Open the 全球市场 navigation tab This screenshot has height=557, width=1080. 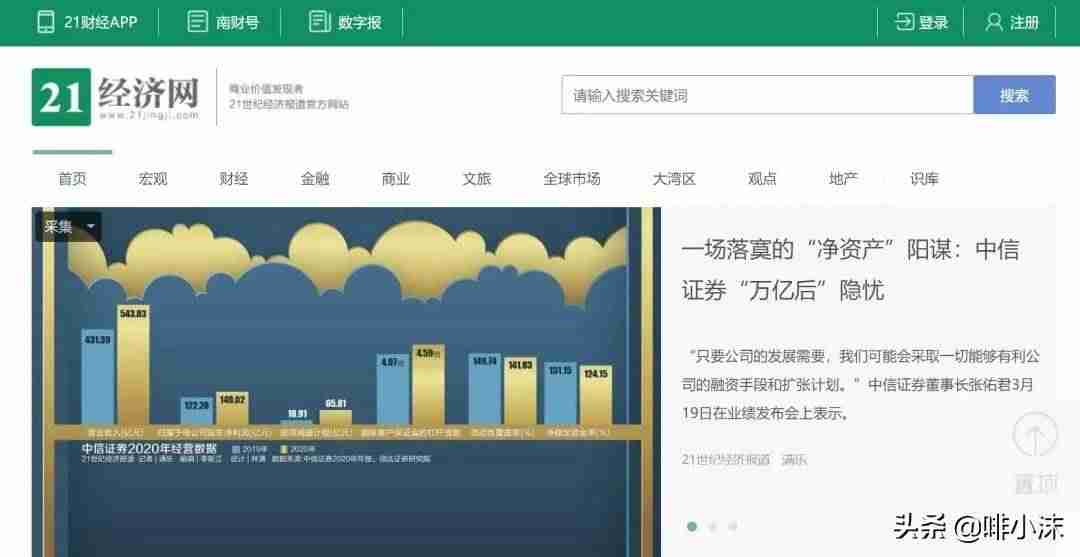[572, 179]
